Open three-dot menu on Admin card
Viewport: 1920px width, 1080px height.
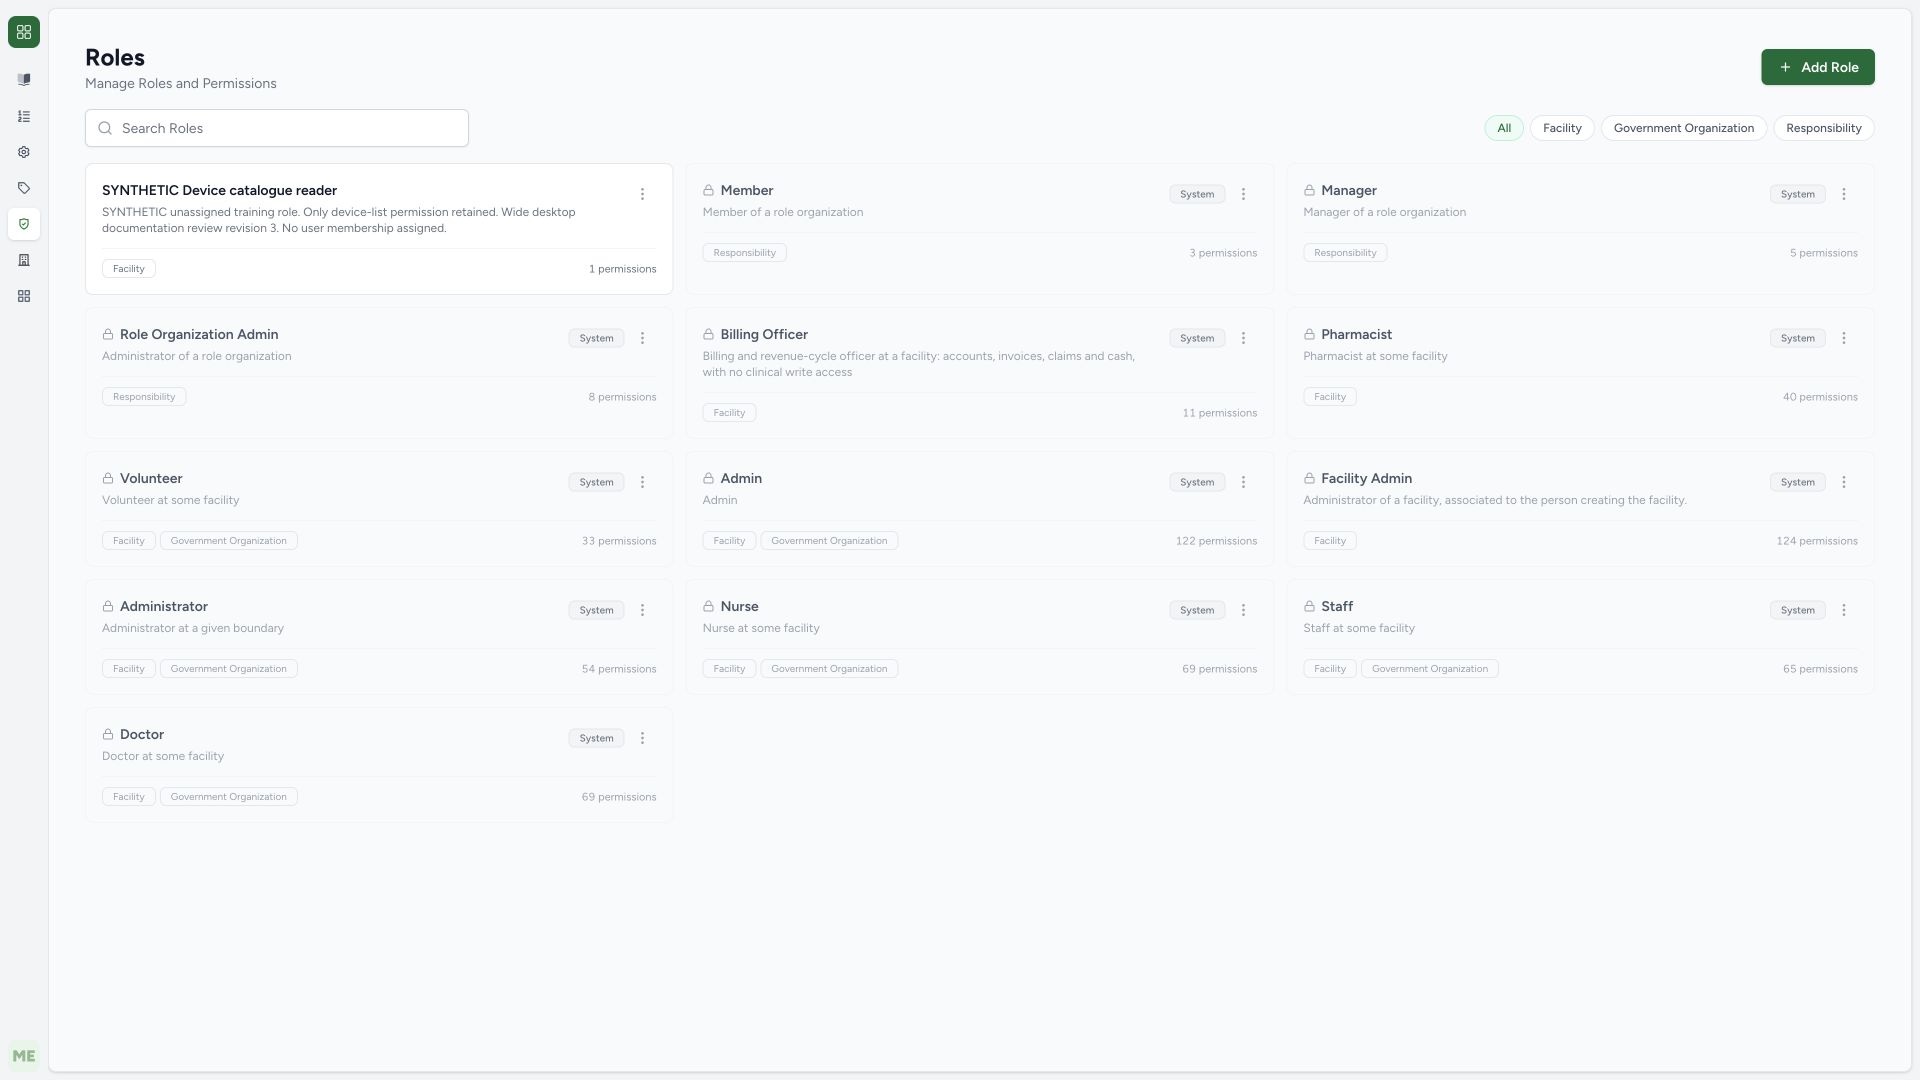[x=1243, y=482]
